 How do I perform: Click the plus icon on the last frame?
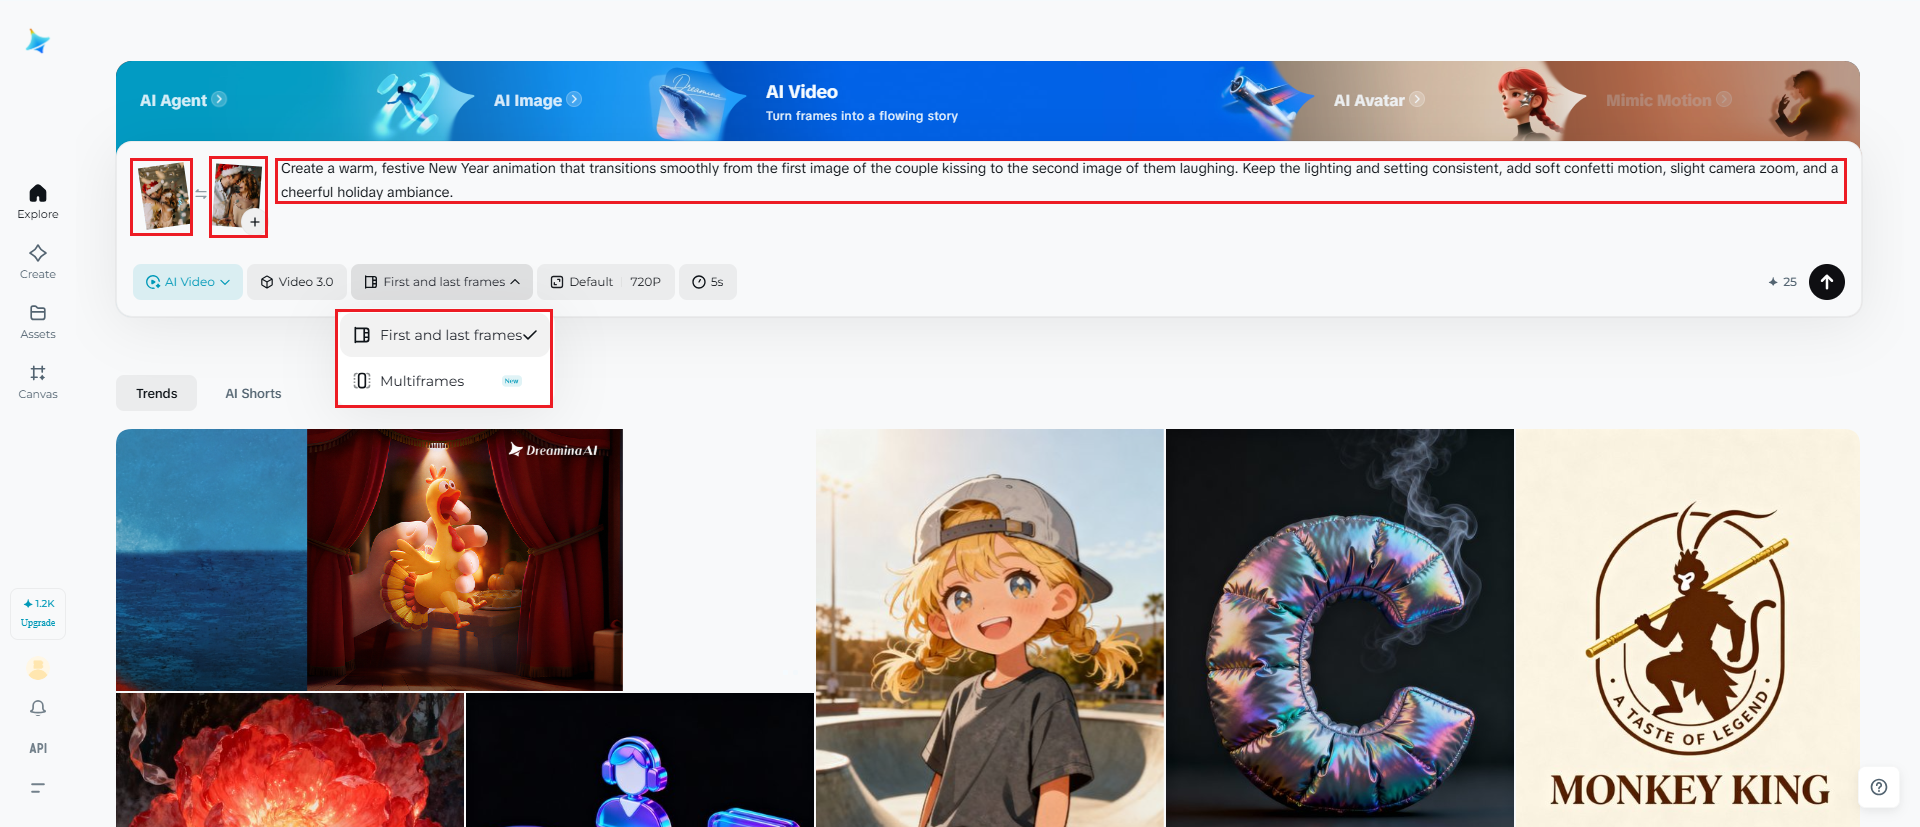255,222
